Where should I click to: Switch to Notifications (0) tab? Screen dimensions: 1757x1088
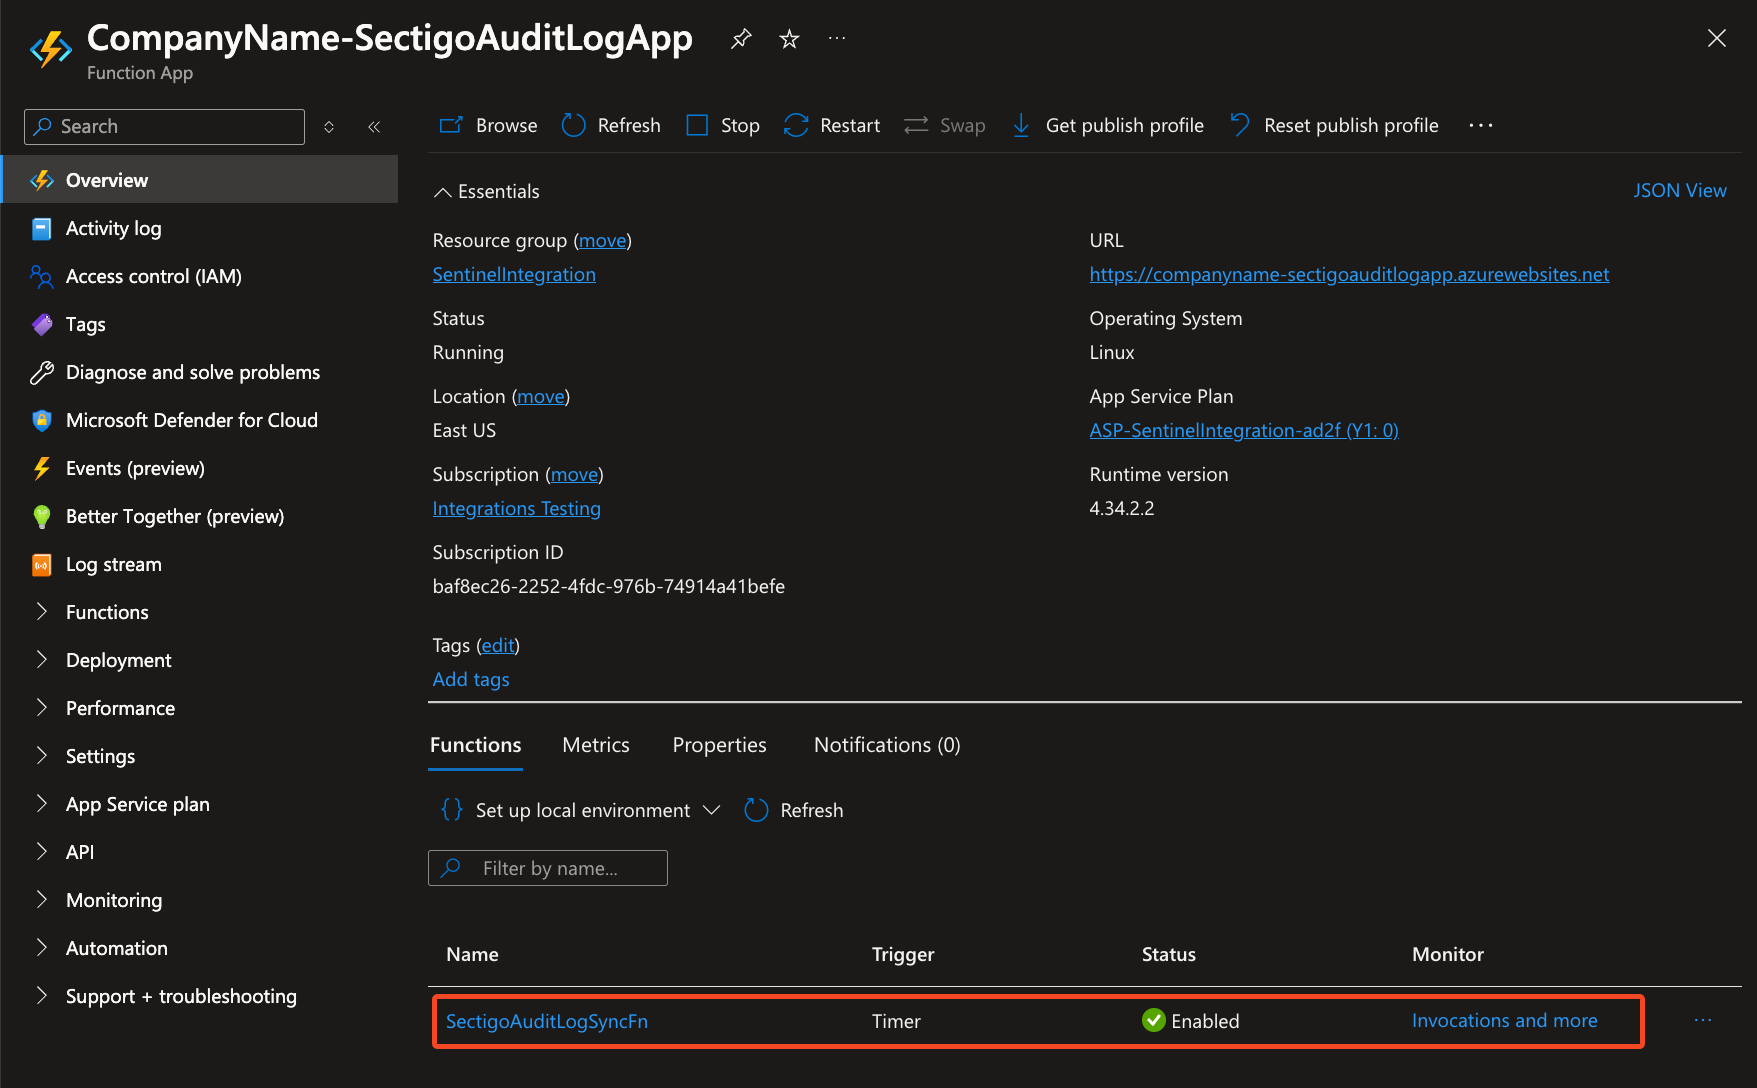tap(887, 745)
